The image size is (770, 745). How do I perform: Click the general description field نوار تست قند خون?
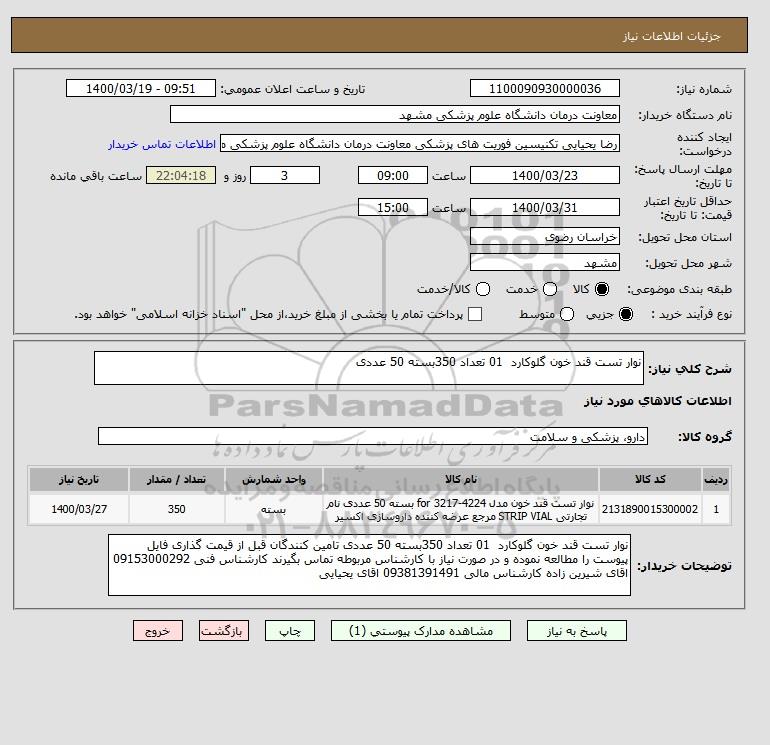pos(369,368)
